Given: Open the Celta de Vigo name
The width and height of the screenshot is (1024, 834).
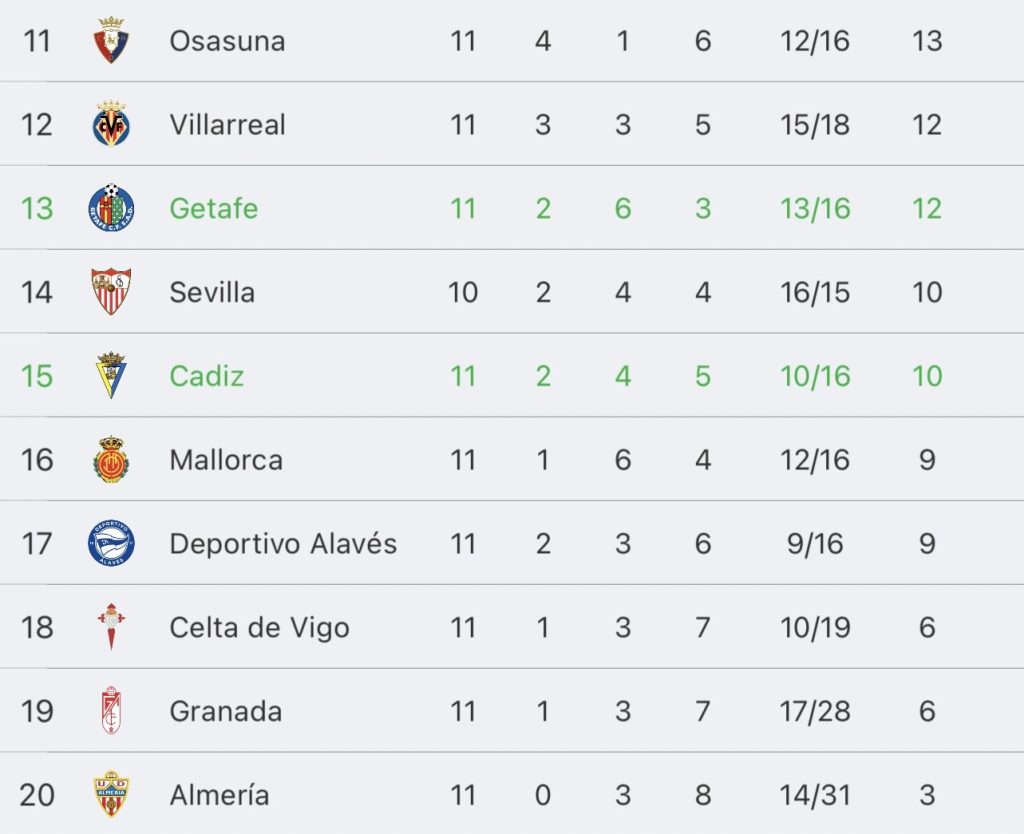Looking at the screenshot, I should point(259,628).
